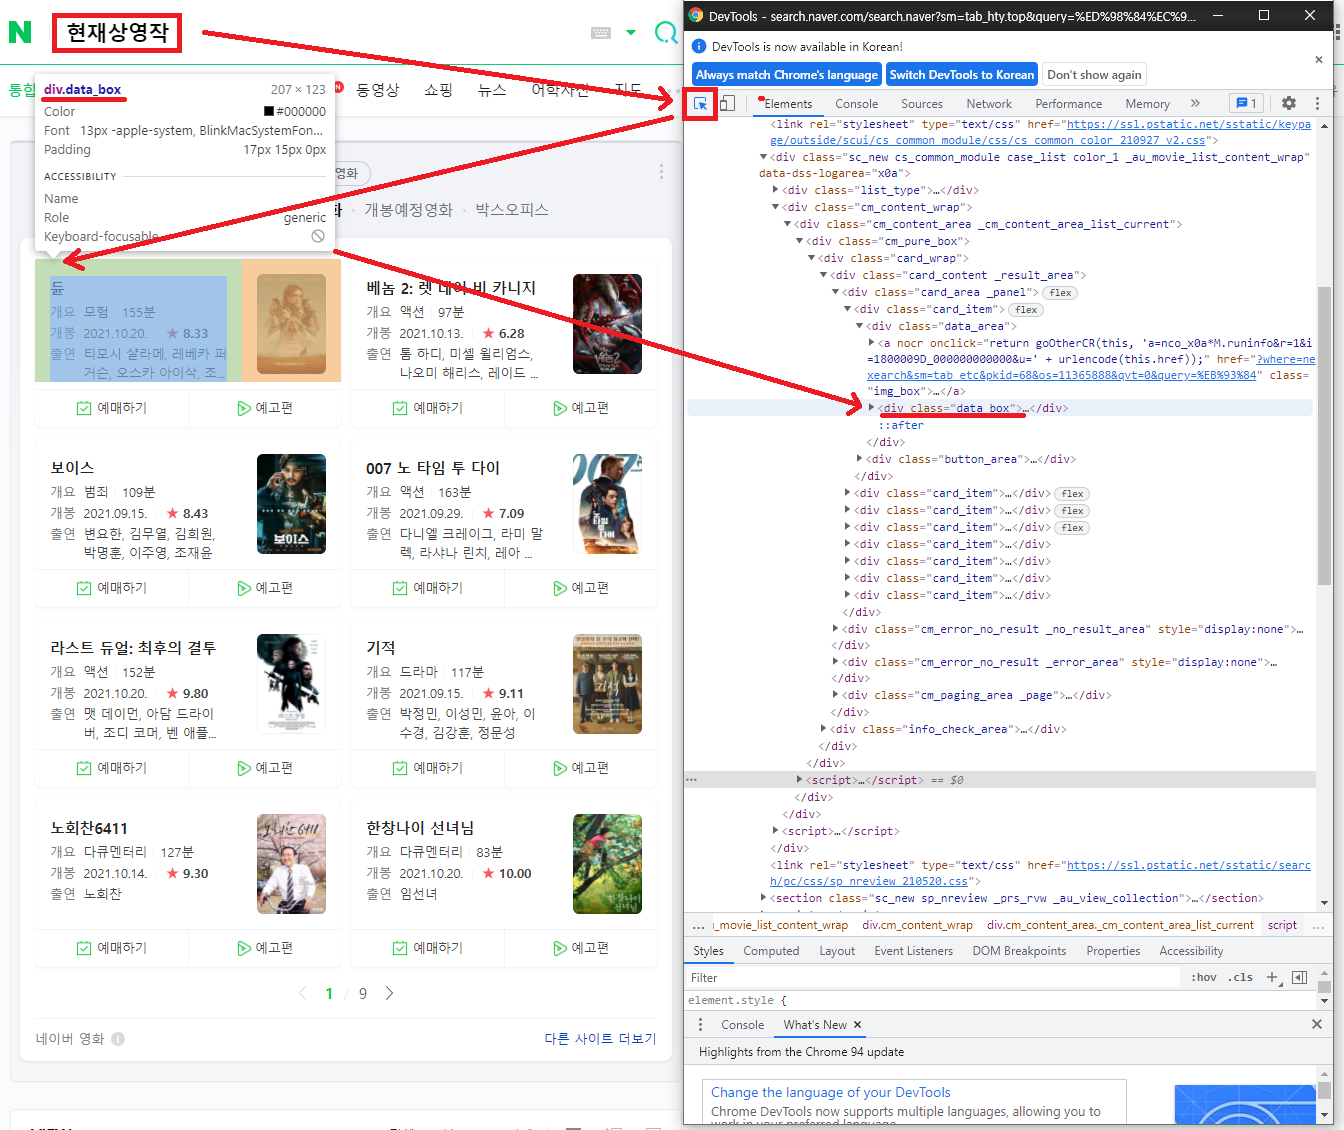
Task: Switch to the Sources tab
Action: pyautogui.click(x=922, y=104)
